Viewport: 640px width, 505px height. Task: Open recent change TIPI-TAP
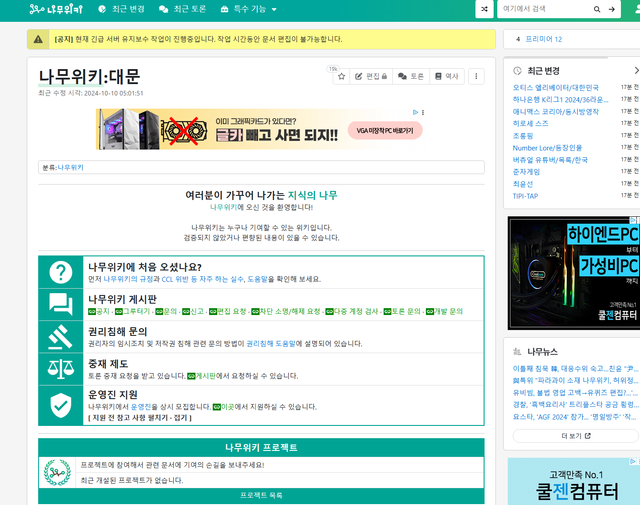tap(525, 196)
